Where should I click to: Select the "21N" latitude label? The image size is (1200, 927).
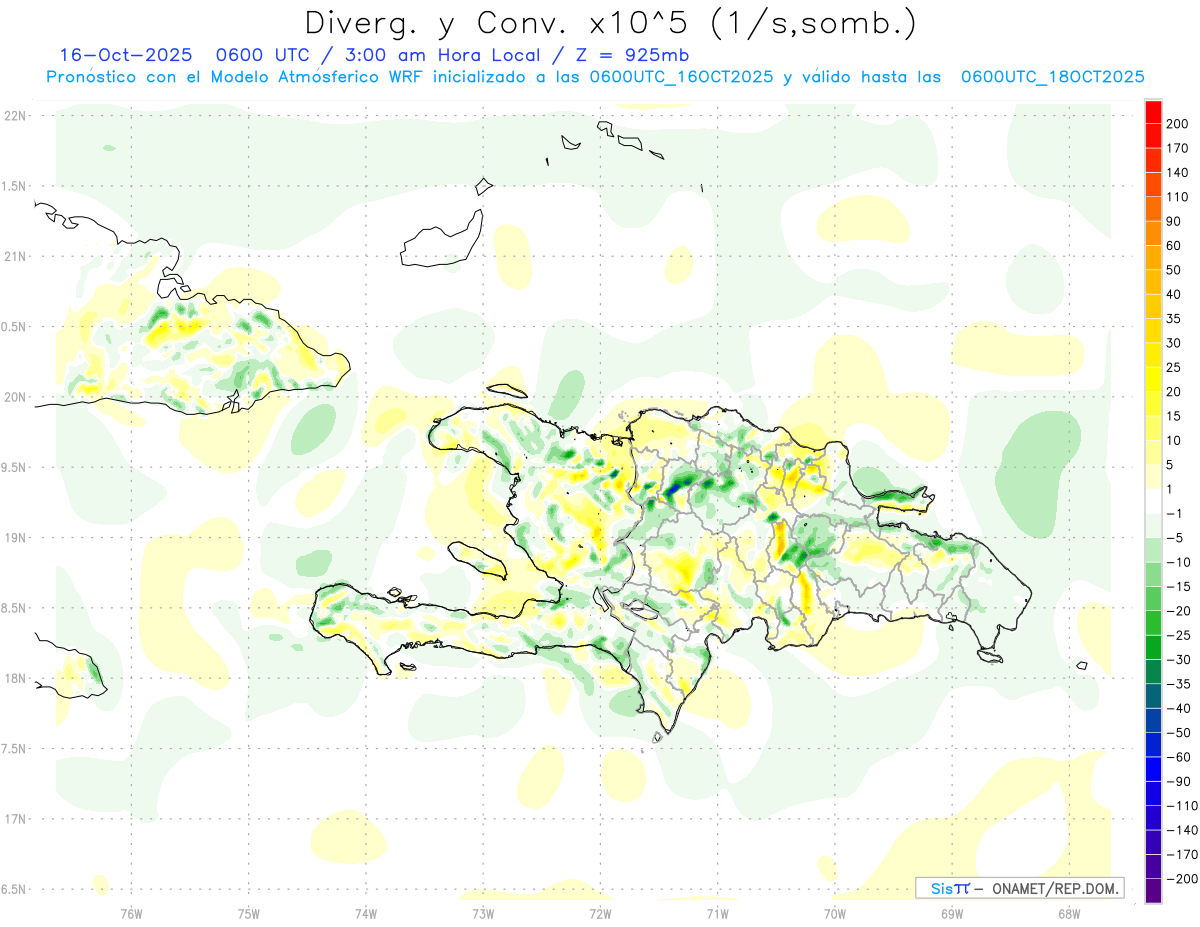point(14,257)
